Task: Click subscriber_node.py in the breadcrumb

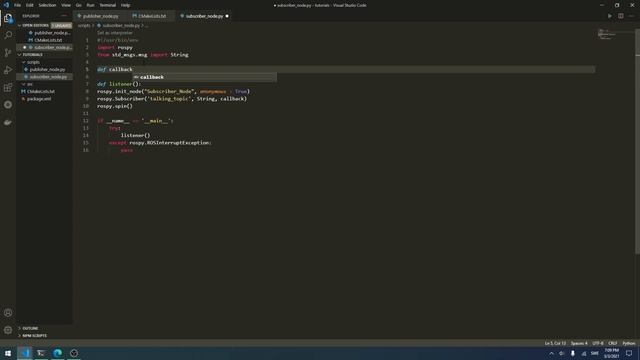Action: [x=120, y=25]
